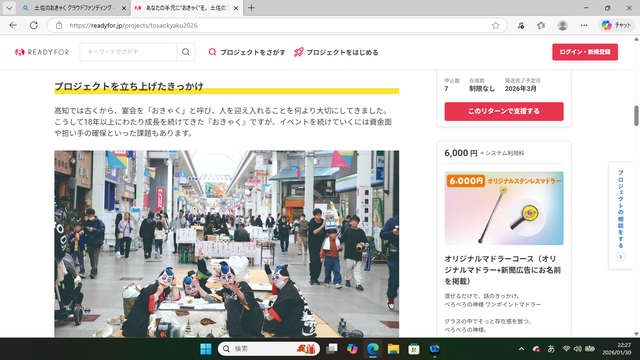Screen dimensions: 640x360
Task: Close the 土佐のおきゃく search tab
Action: tap(124, 8)
